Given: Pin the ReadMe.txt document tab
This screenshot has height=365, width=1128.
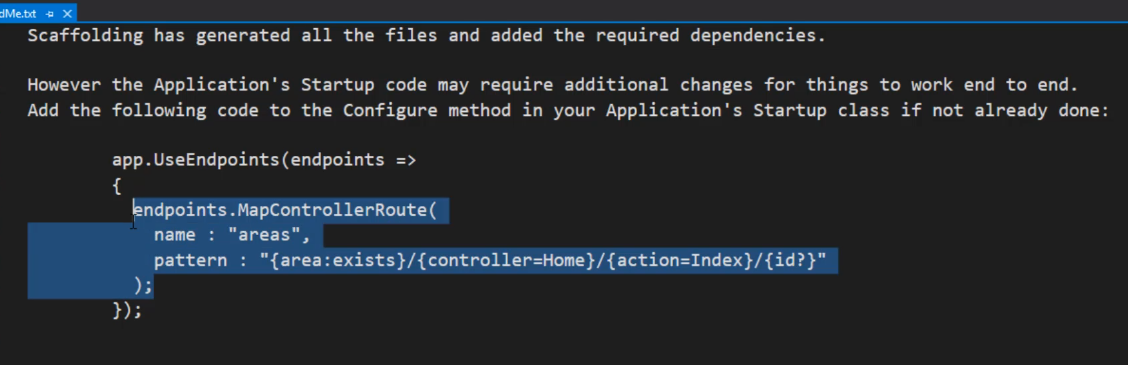Looking at the screenshot, I should [50, 14].
